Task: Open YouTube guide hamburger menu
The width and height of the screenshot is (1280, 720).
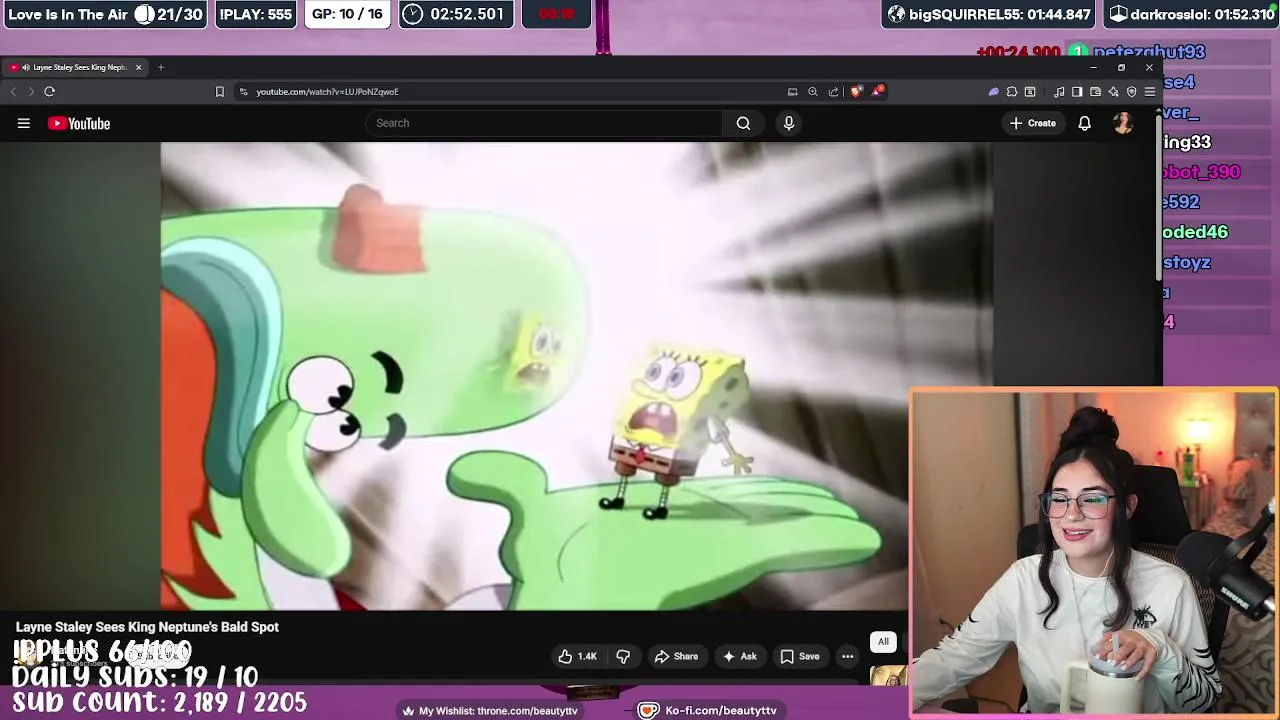Action: pyautogui.click(x=24, y=123)
